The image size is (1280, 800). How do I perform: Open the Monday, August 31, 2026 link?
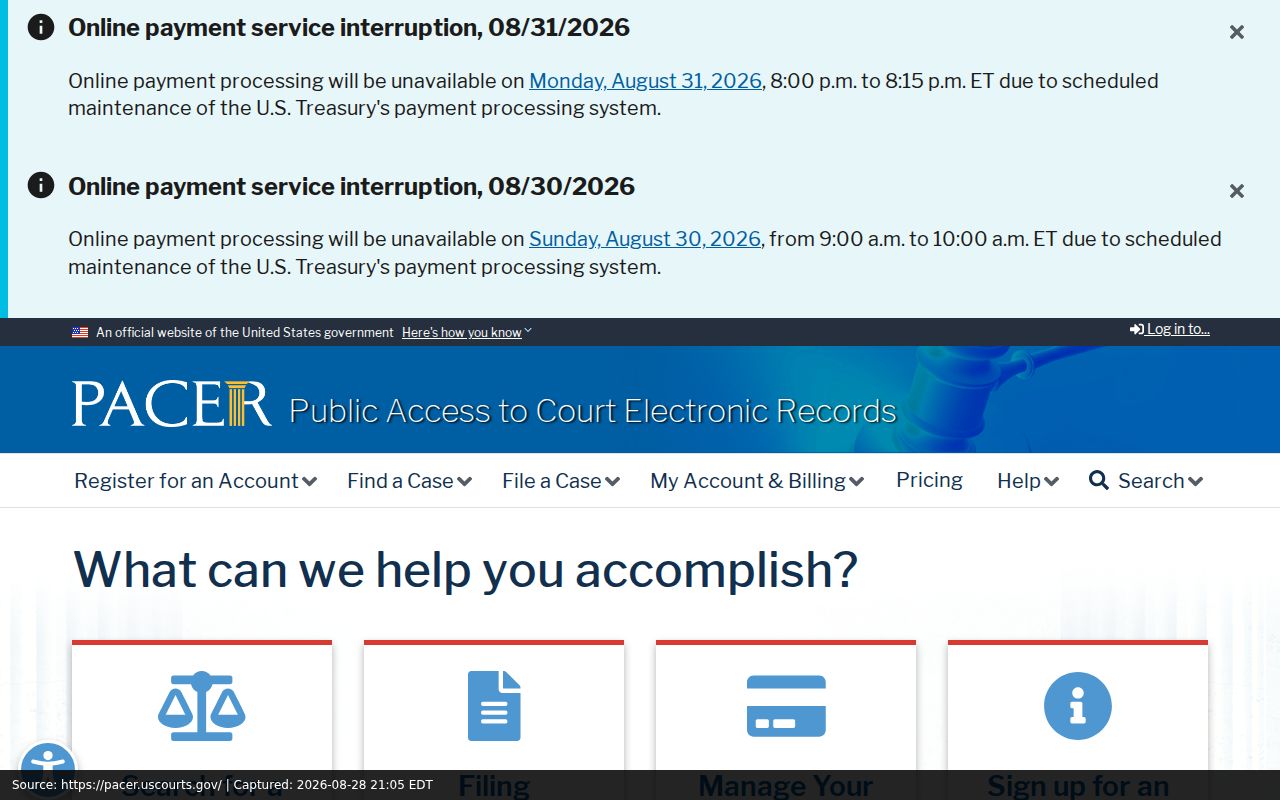click(645, 81)
